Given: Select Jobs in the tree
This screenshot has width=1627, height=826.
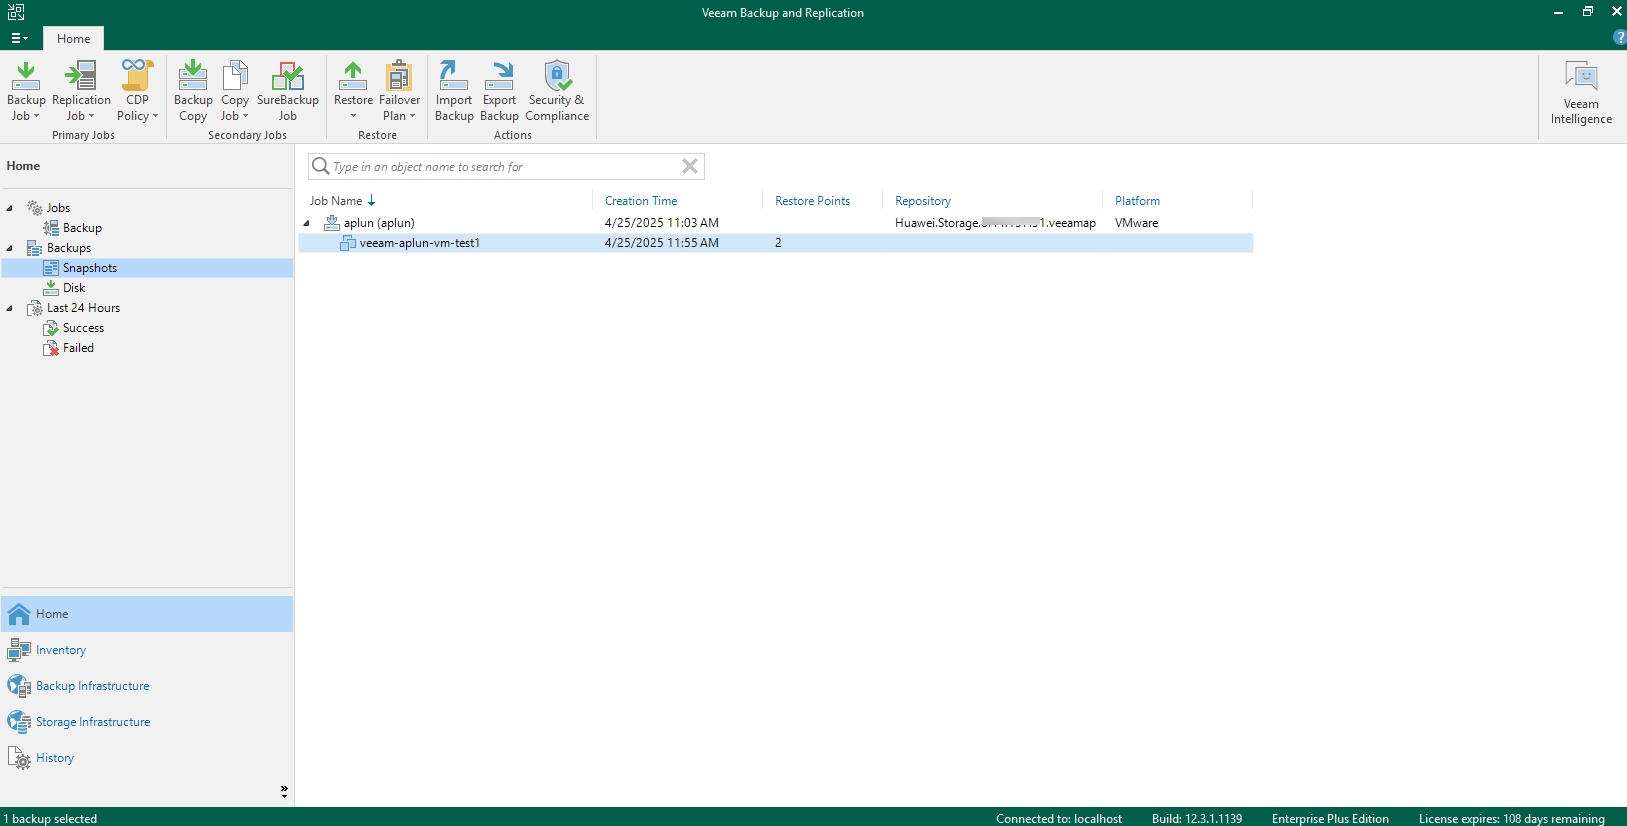Looking at the screenshot, I should [x=58, y=208].
